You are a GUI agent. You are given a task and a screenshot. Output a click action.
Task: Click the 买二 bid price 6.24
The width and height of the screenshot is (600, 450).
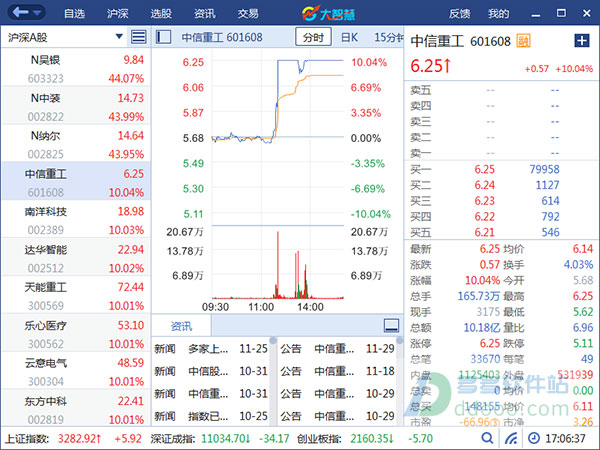coord(484,185)
